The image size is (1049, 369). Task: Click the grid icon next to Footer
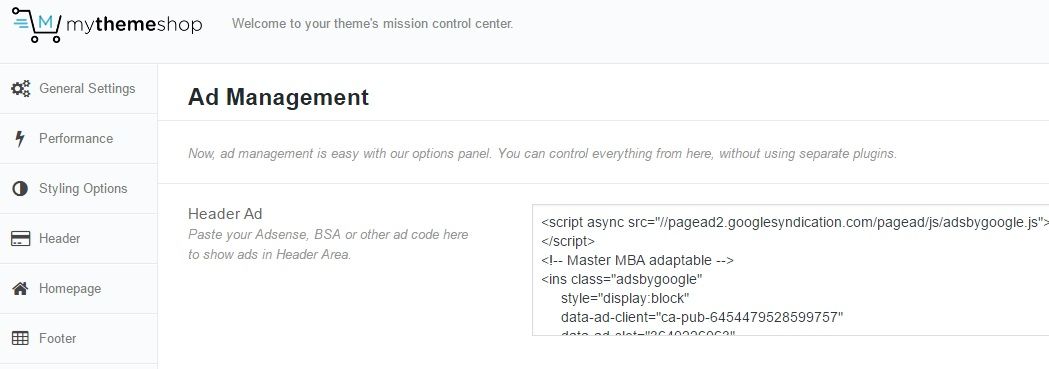20,338
